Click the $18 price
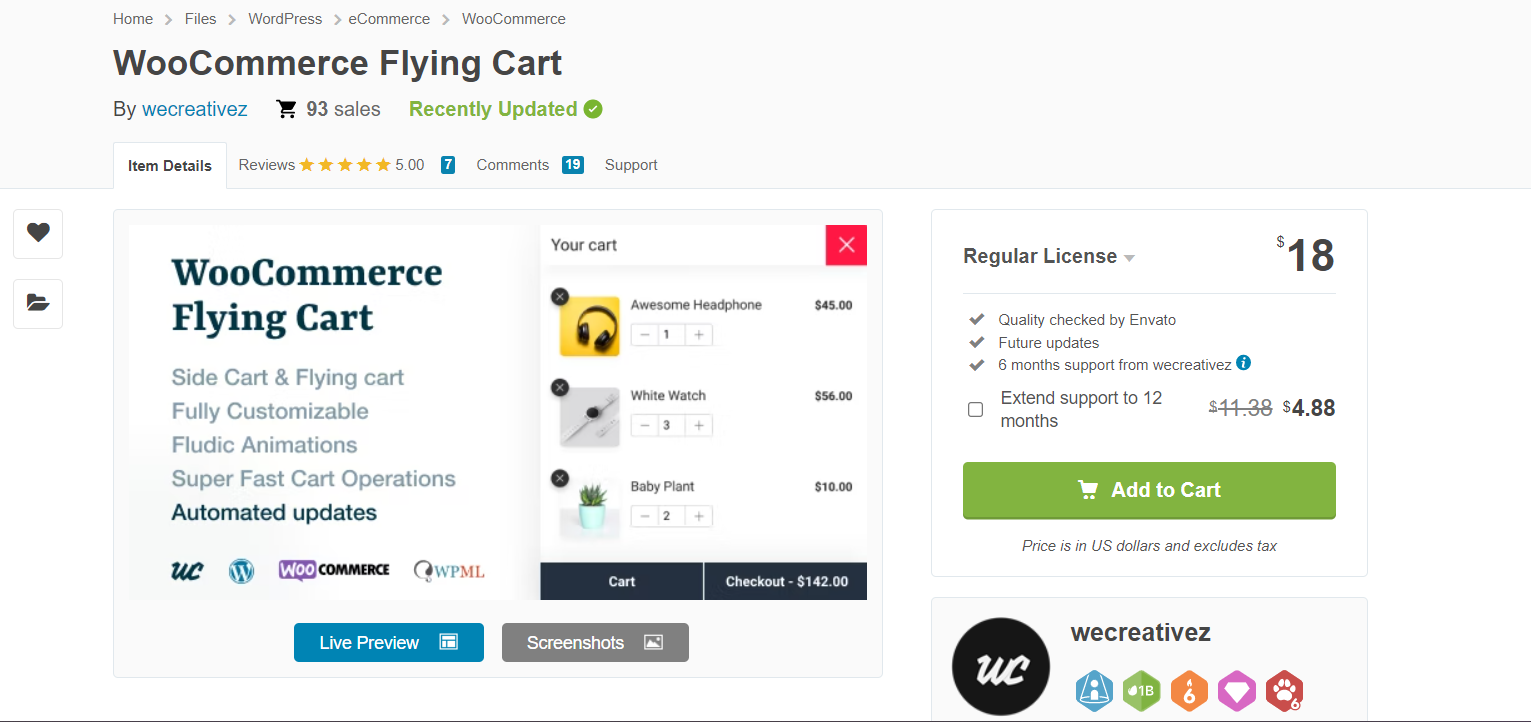This screenshot has width=1531, height=722. [1306, 256]
